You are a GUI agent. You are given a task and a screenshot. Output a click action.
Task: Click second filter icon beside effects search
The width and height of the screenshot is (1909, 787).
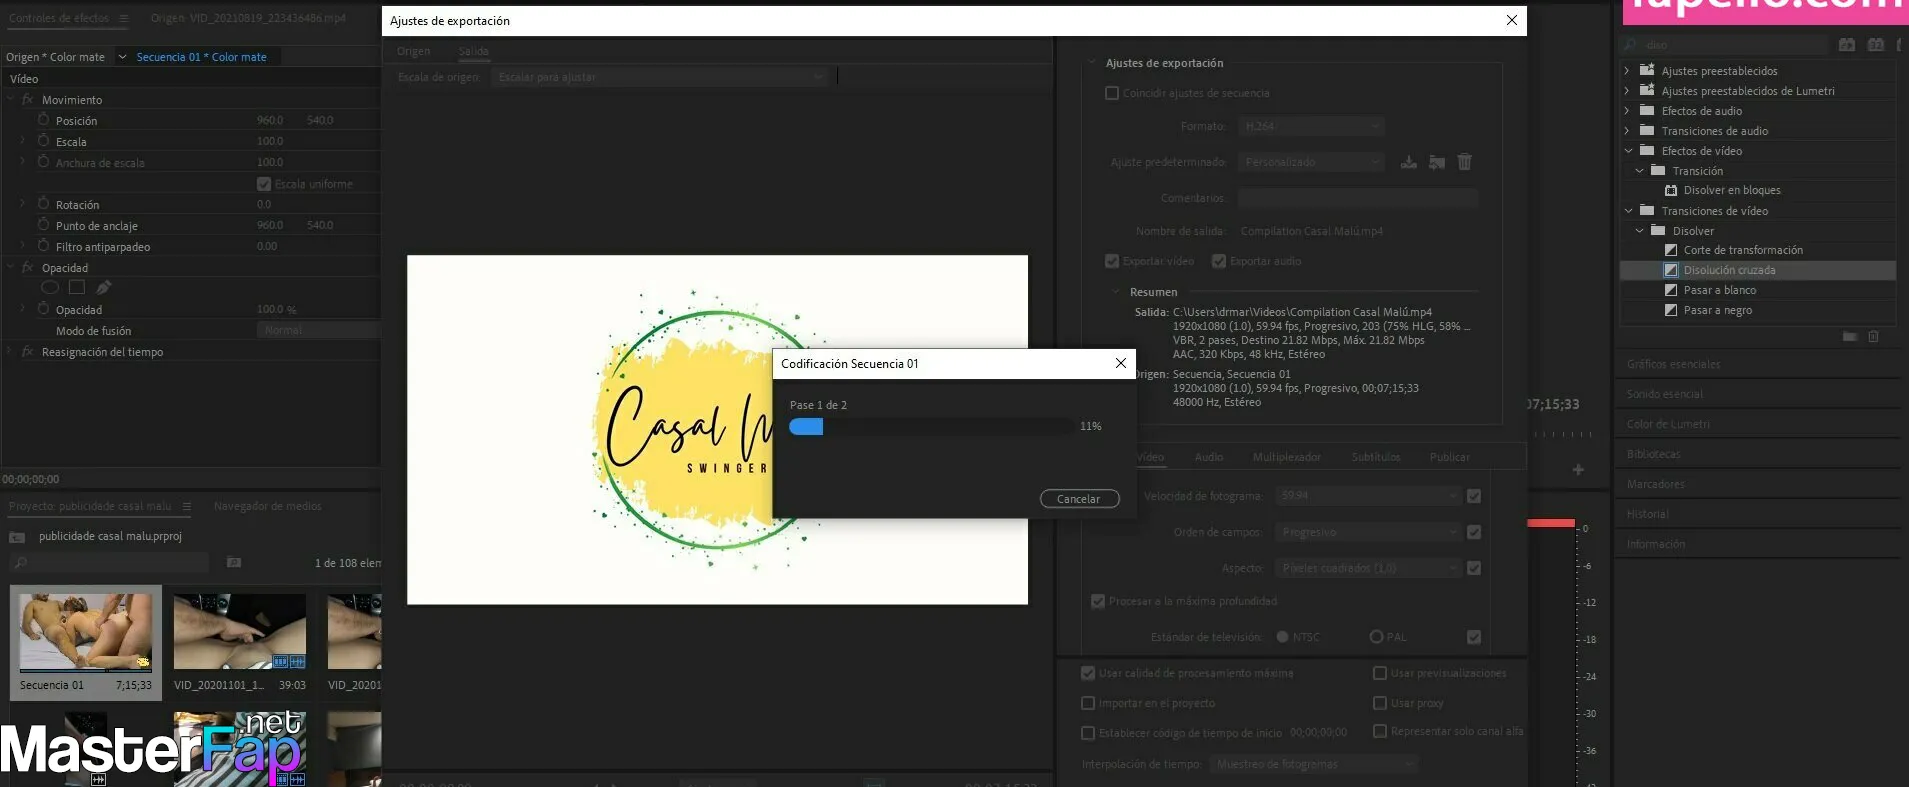1876,45
